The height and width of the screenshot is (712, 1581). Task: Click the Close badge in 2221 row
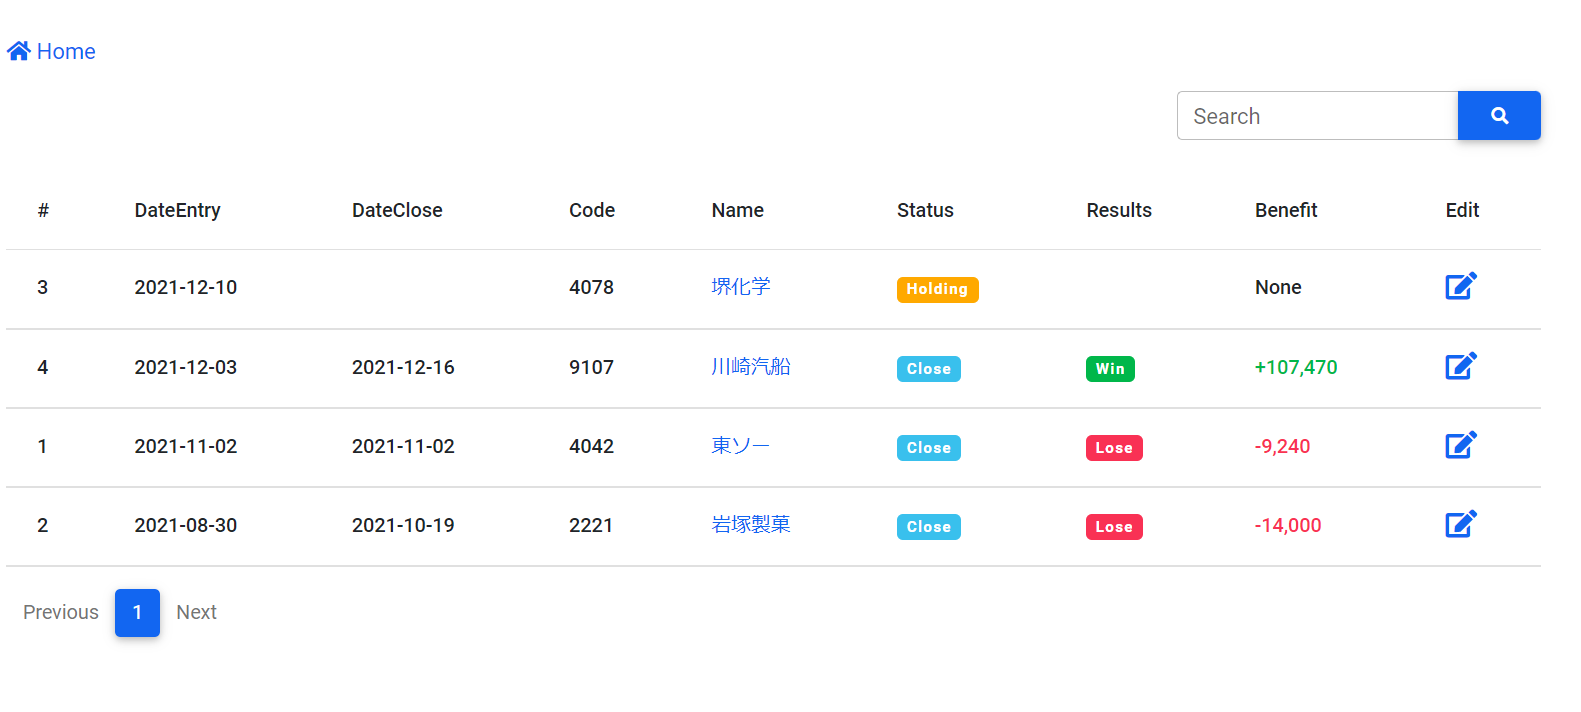pos(929,527)
